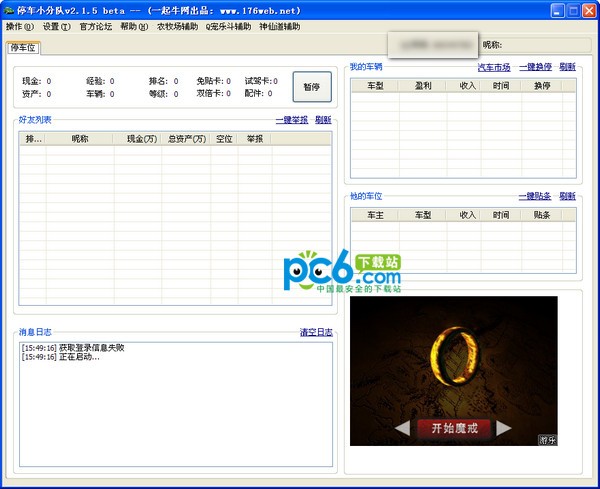Sort friend list by 现金(万) column
Viewport: 600px width, 489px height.
tap(138, 139)
